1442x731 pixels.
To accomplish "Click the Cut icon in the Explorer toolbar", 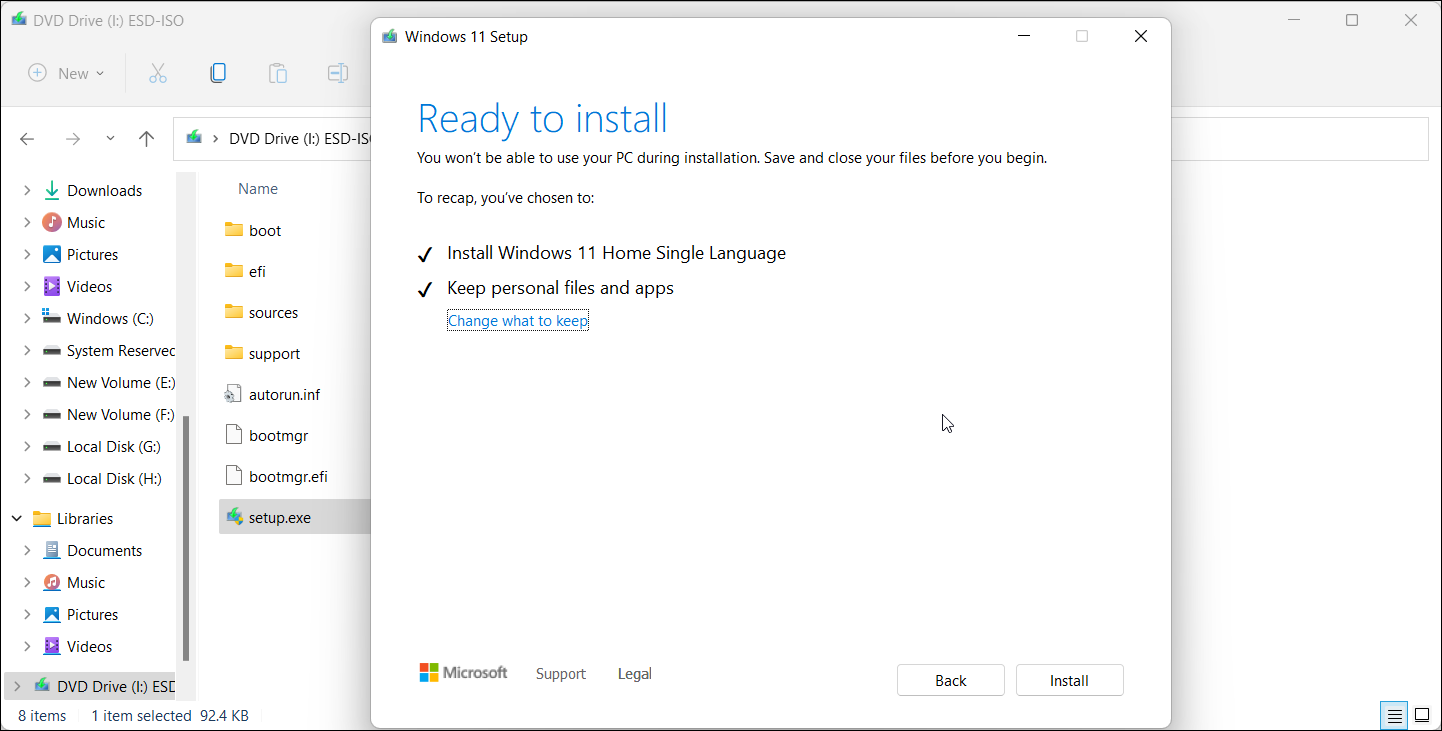I will pyautogui.click(x=157, y=73).
